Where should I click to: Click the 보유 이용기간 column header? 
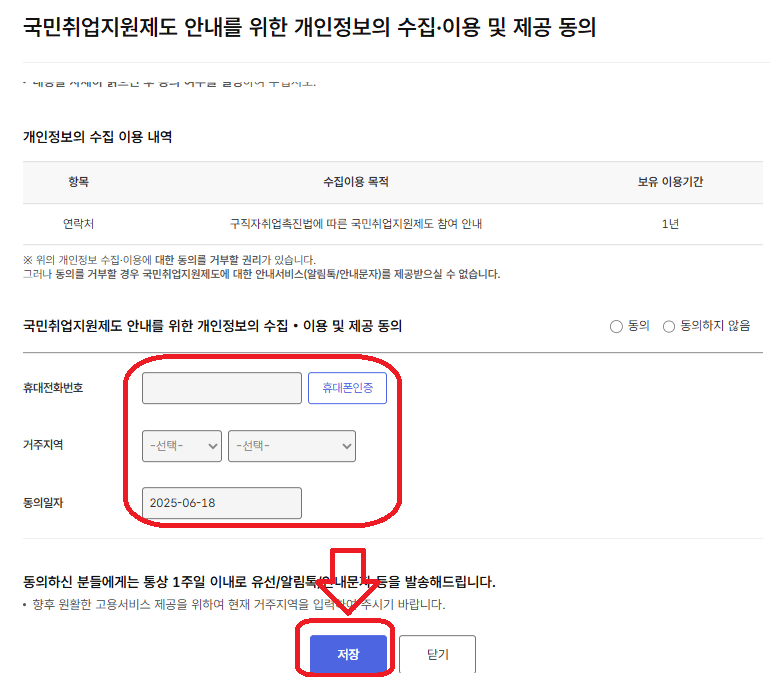coord(670,182)
